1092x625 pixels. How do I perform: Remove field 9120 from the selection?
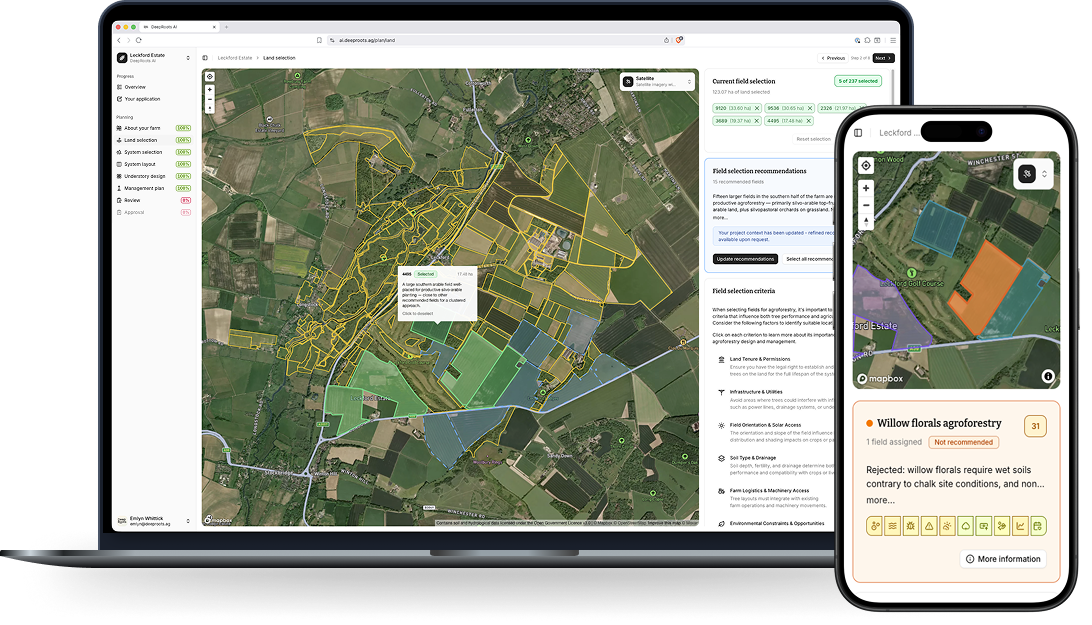coord(757,108)
